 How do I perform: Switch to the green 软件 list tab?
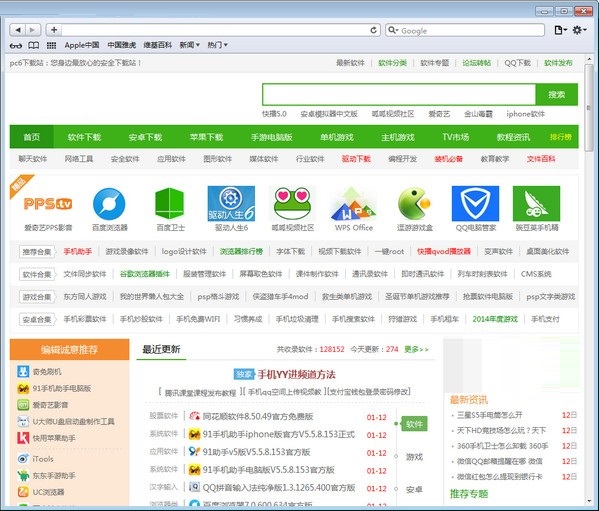tap(414, 424)
